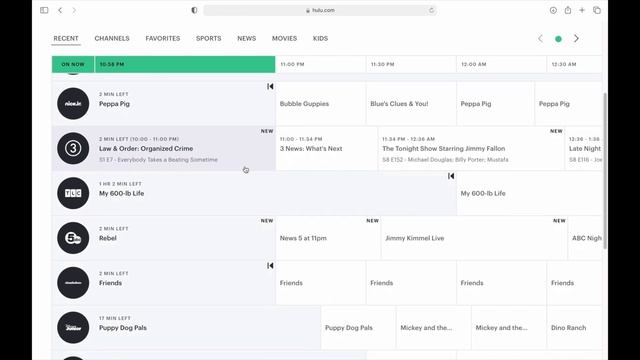This screenshot has width=640, height=360.
Task: Select The Tonight Show Starring Jimmy Fallon
Action: click(x=471, y=149)
